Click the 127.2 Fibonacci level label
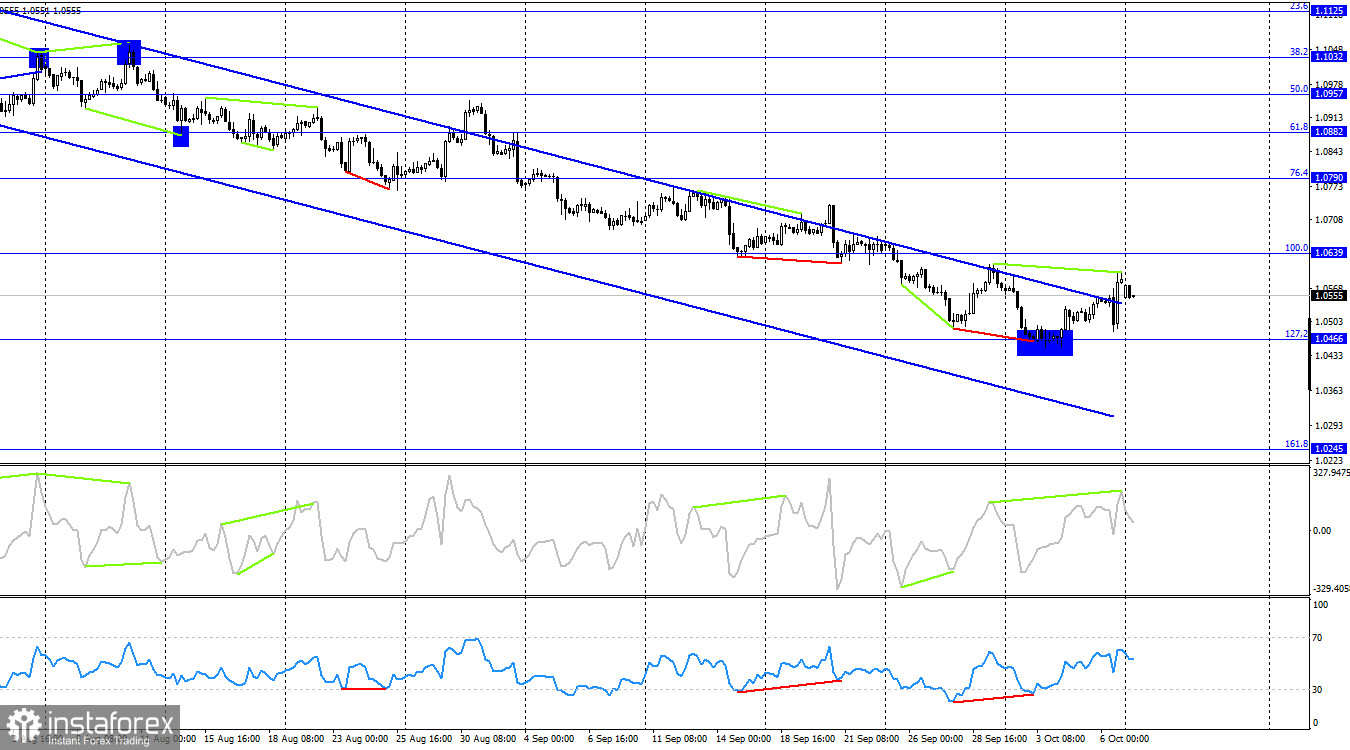The width and height of the screenshot is (1350, 750). click(x=1296, y=333)
